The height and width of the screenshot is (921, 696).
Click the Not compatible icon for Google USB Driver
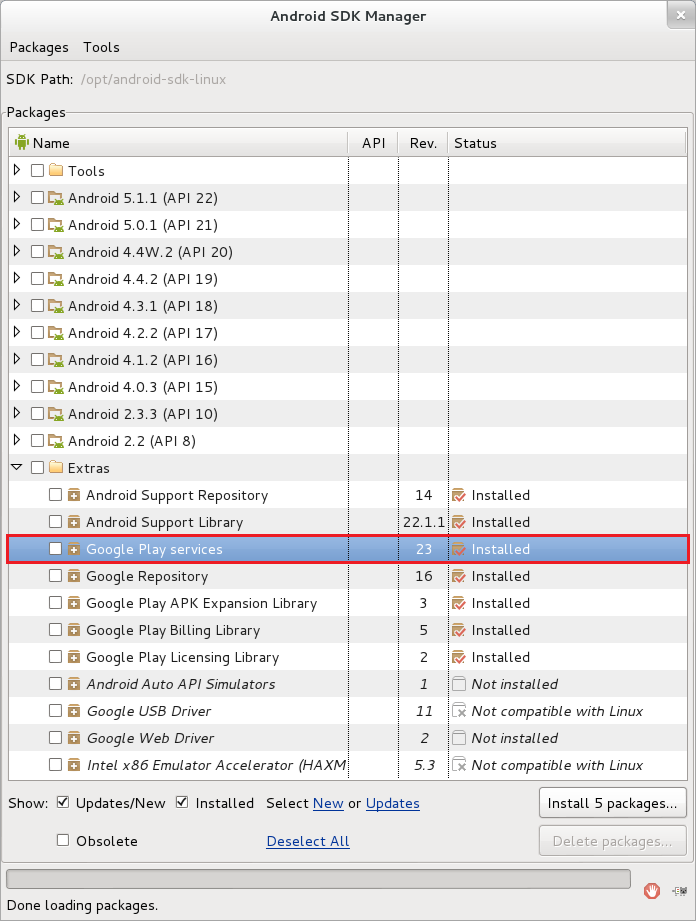[459, 711]
